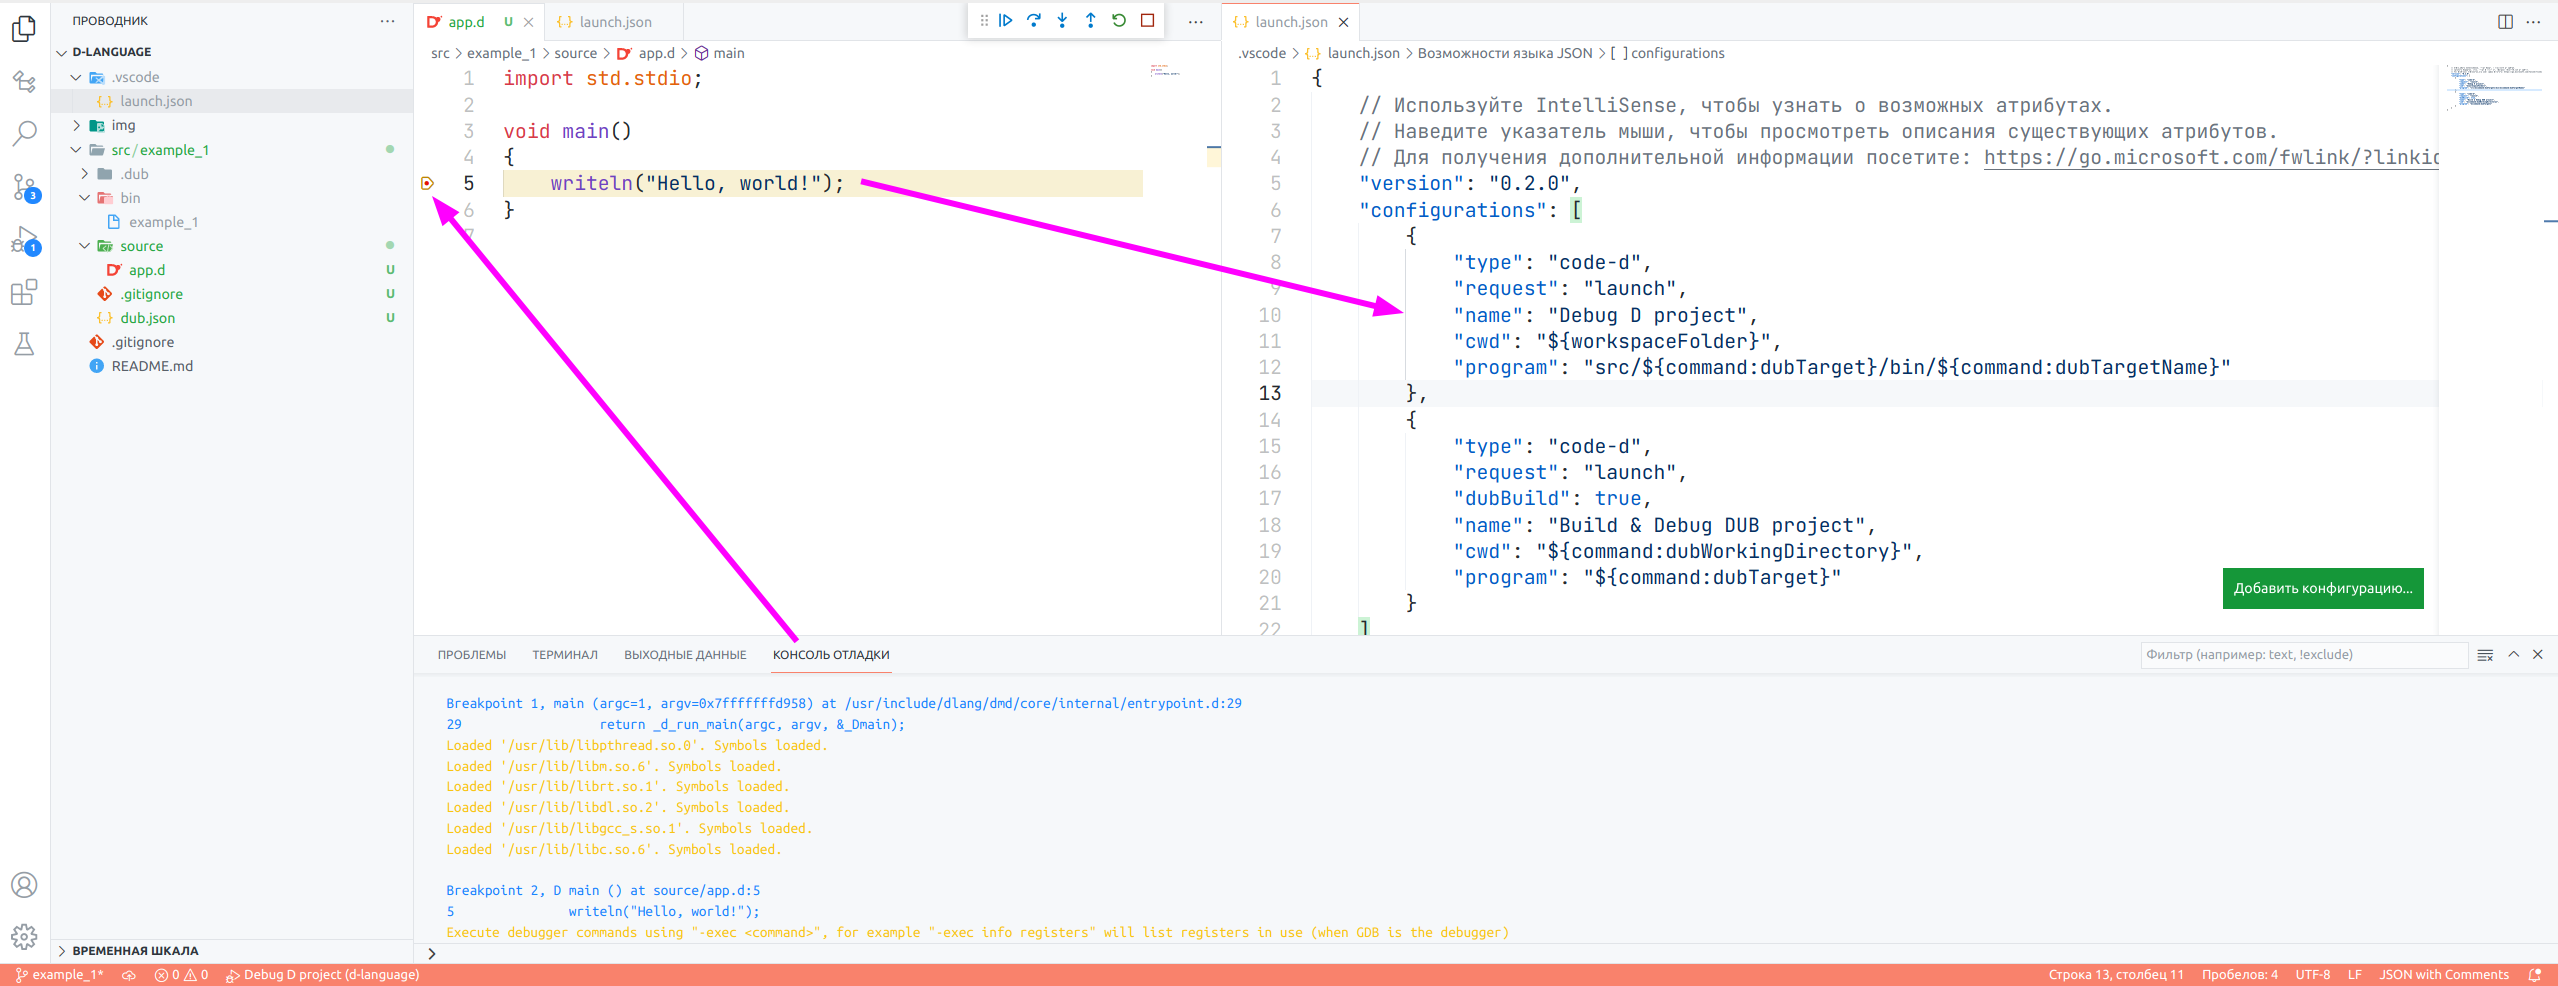Viewport: 2558px width, 986px height.
Task: Collapse the bin folder
Action: click(85, 198)
